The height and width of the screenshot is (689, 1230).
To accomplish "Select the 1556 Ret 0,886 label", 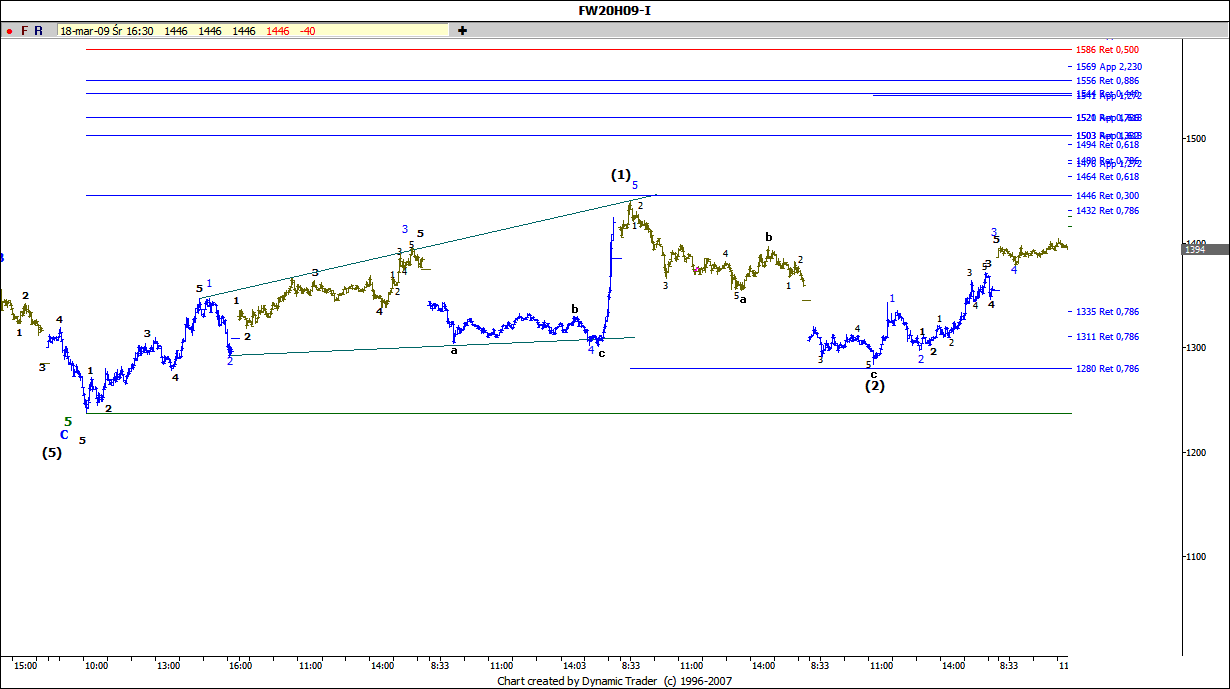I will coord(1107,80).
